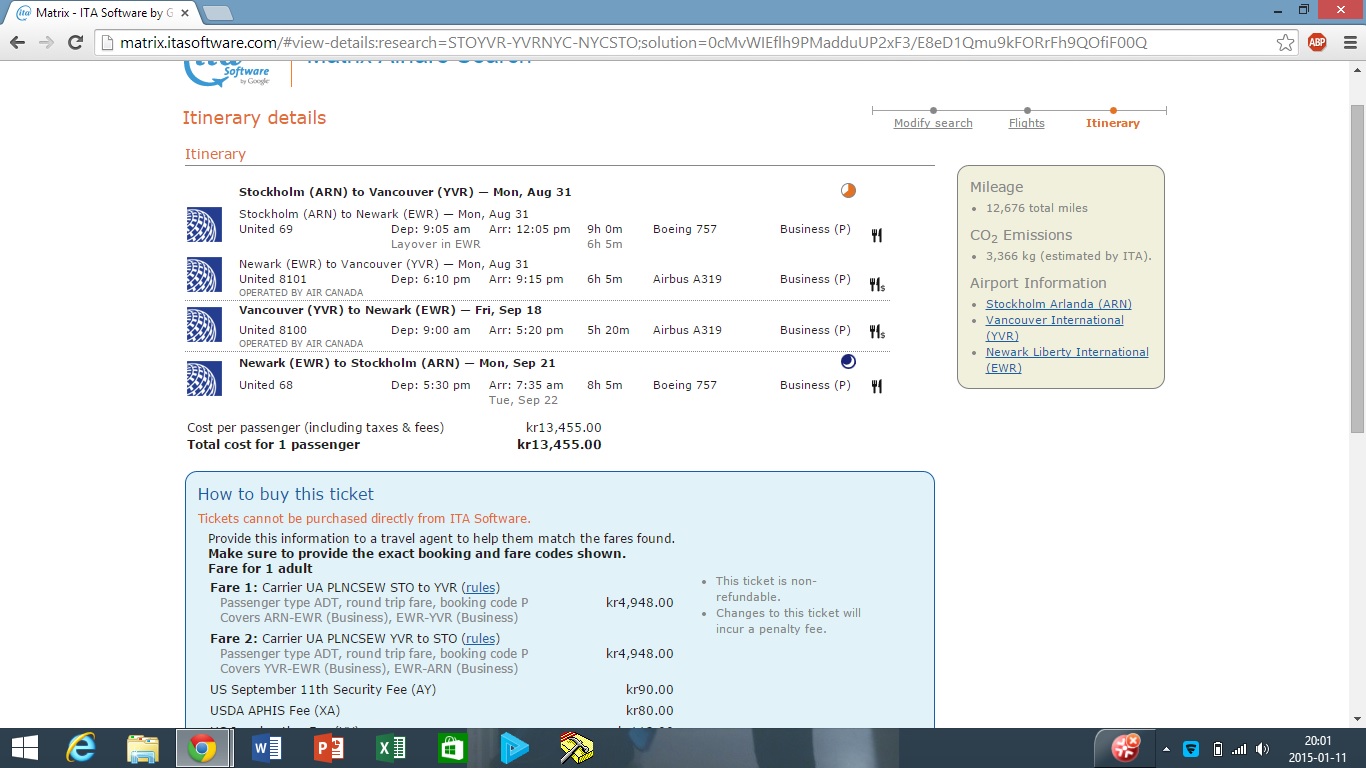
Task: Open PowerPoint from the taskbar
Action: [x=328, y=747]
